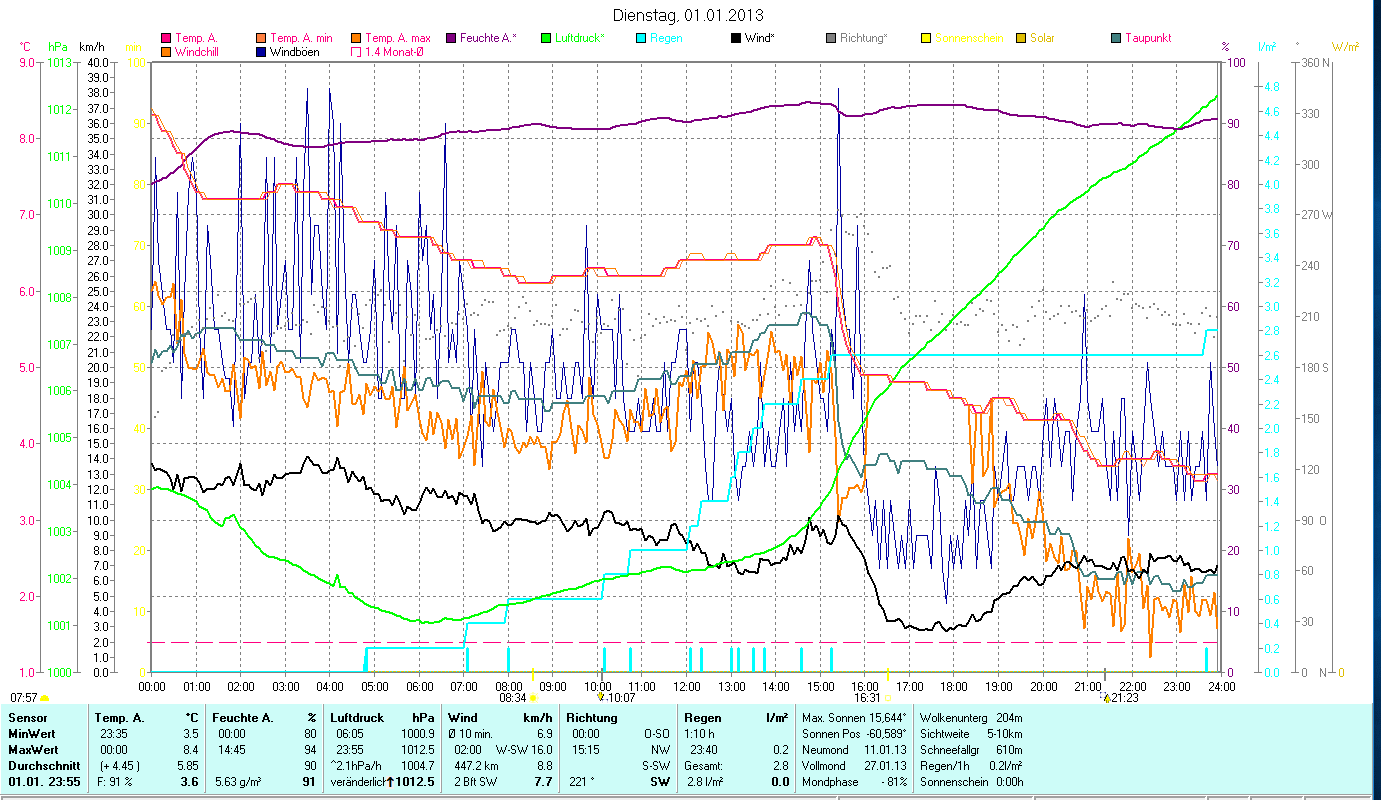The image size is (1381, 800).
Task: Click the chart title Dienstag, 01.01.2013
Action: pyautogui.click(x=687, y=15)
